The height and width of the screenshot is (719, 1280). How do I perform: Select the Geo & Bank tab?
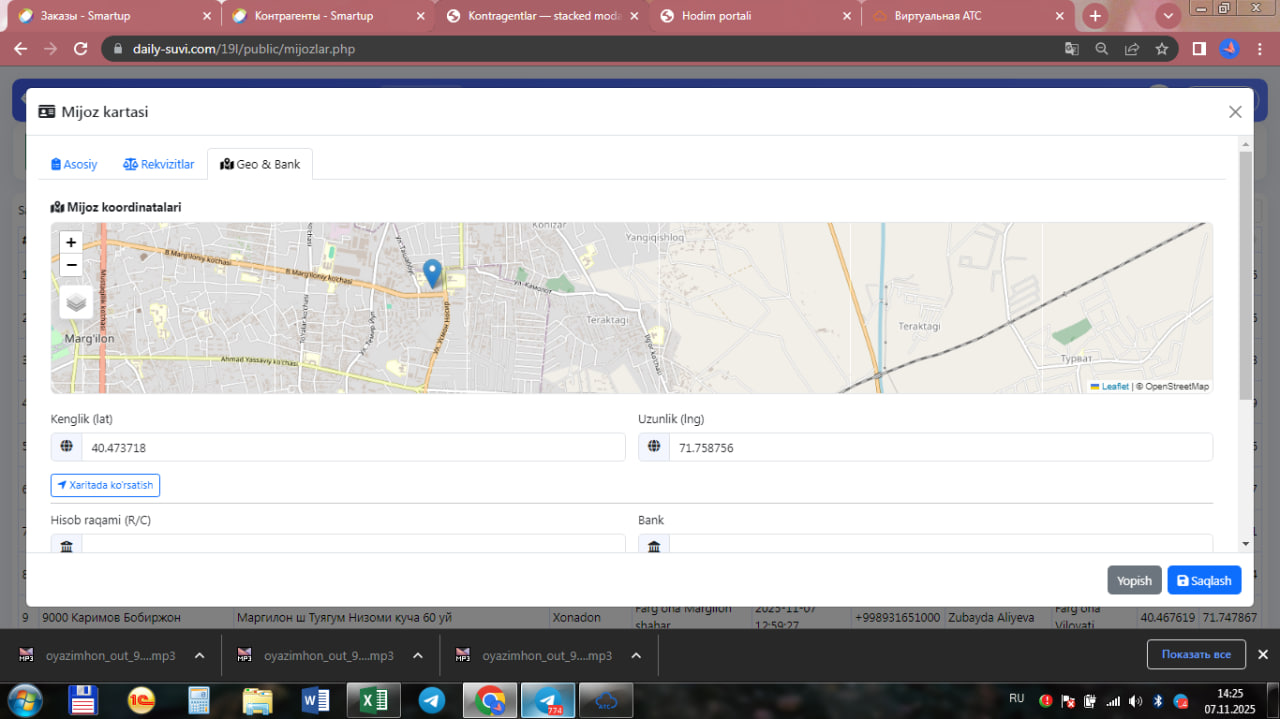coord(260,164)
